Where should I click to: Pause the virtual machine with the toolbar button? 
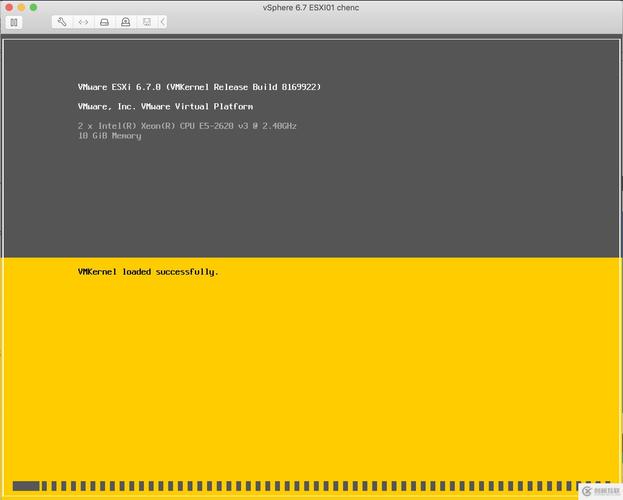click(x=14, y=21)
